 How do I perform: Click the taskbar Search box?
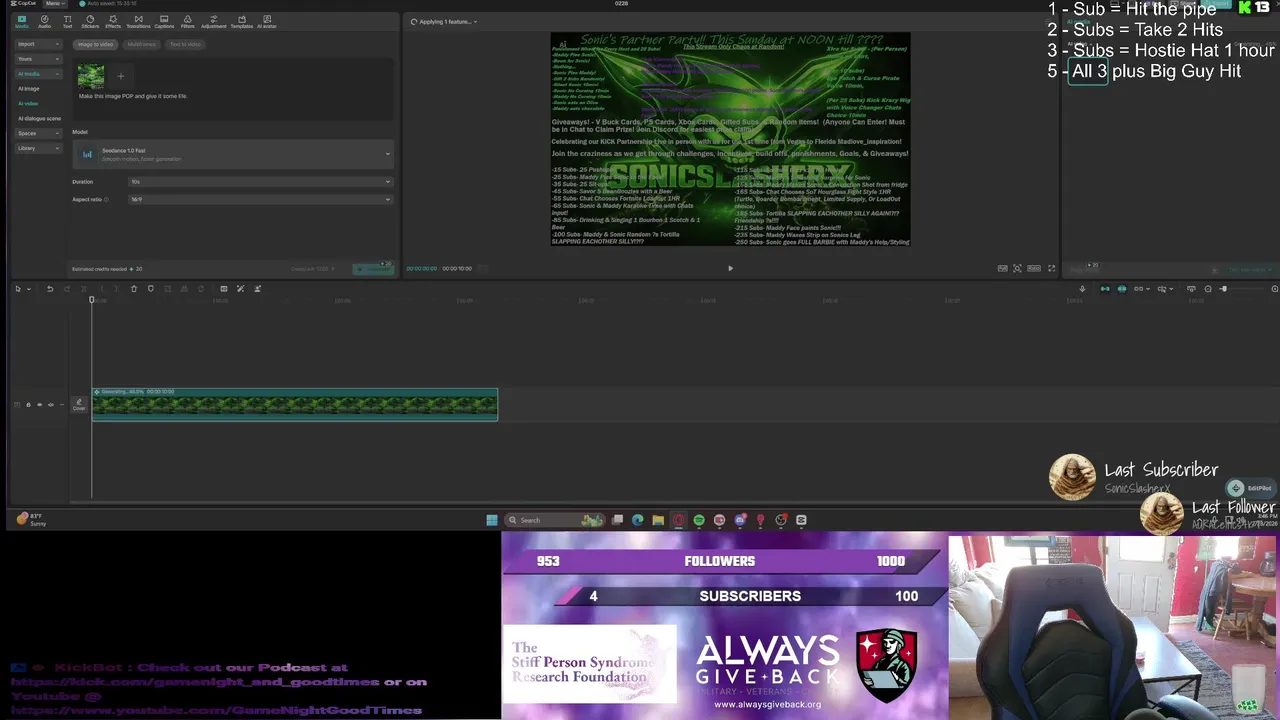(x=556, y=520)
